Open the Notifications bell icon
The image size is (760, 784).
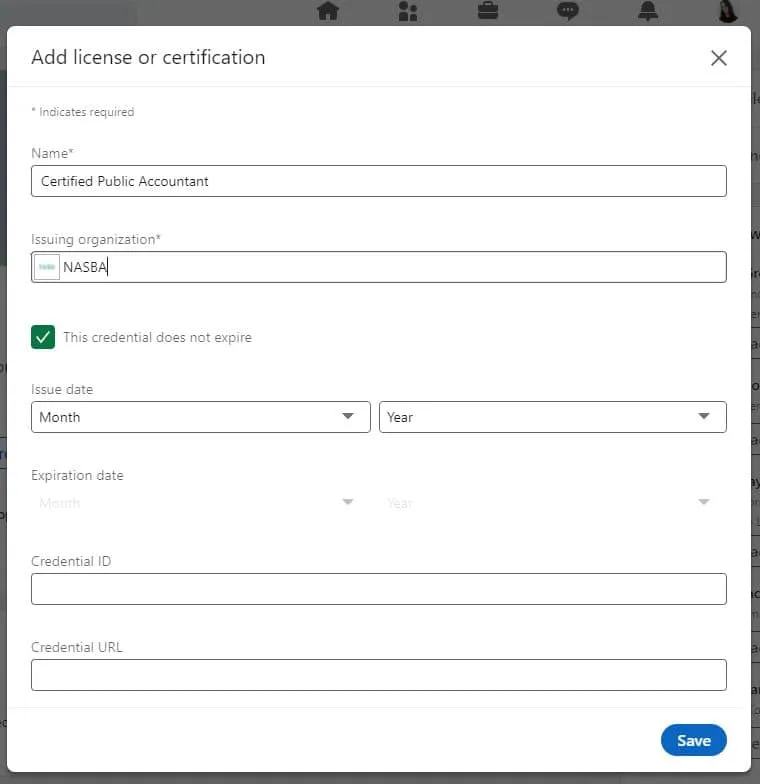click(x=648, y=11)
